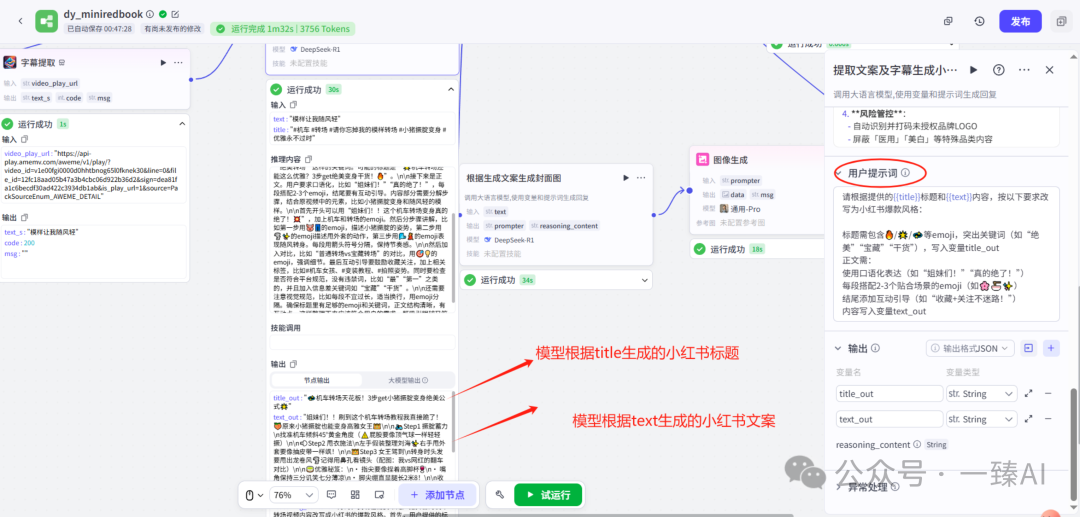
Task: Edit workflow name with pencil icon
Action: 175,14
